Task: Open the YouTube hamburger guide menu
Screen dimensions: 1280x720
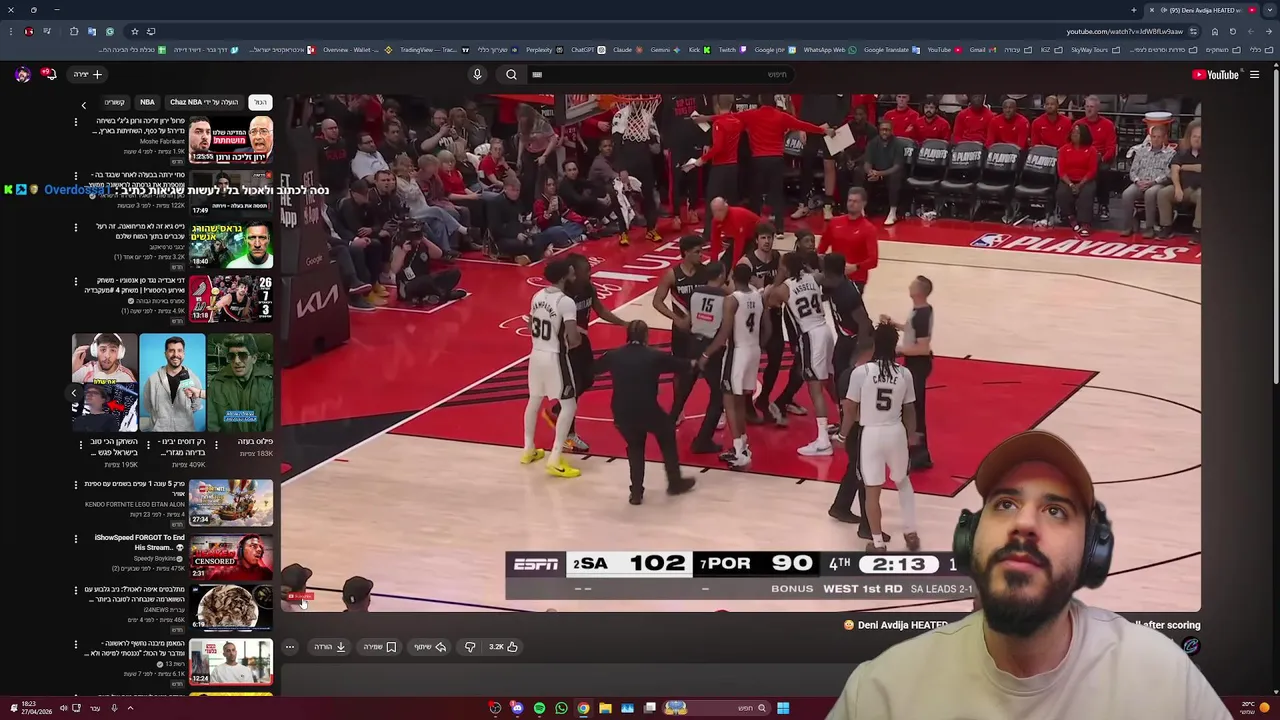Action: 1254,74
